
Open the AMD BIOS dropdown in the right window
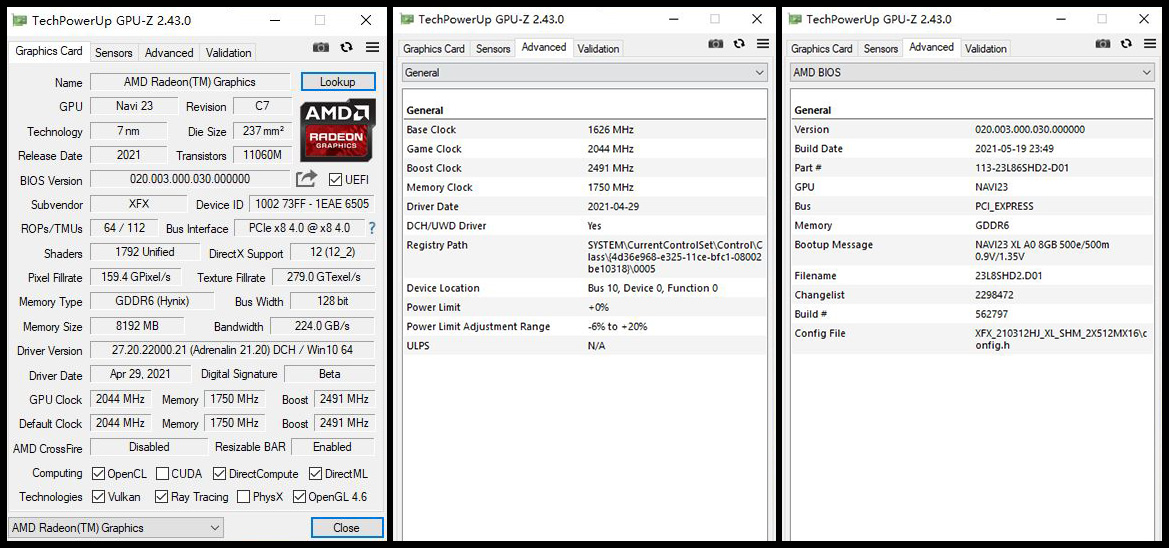[972, 72]
